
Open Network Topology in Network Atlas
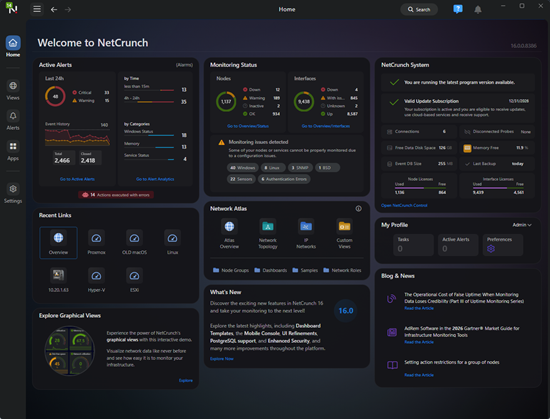268,234
